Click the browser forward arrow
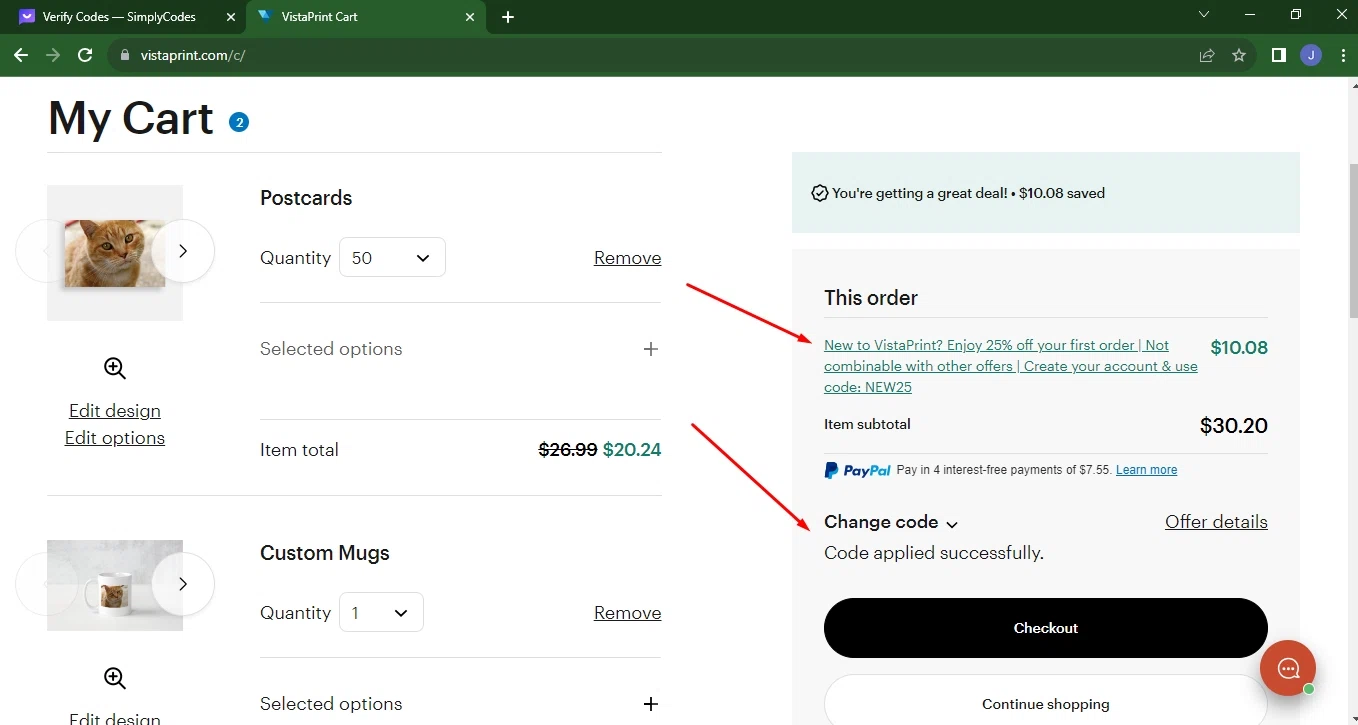Screen dimensions: 1358x725 point(53,55)
